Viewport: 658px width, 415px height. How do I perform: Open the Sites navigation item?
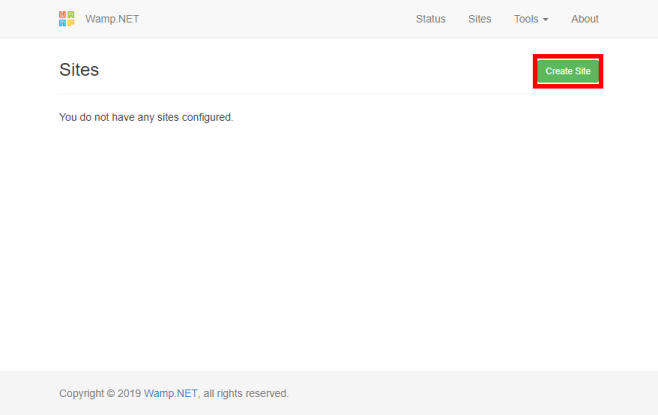click(480, 19)
